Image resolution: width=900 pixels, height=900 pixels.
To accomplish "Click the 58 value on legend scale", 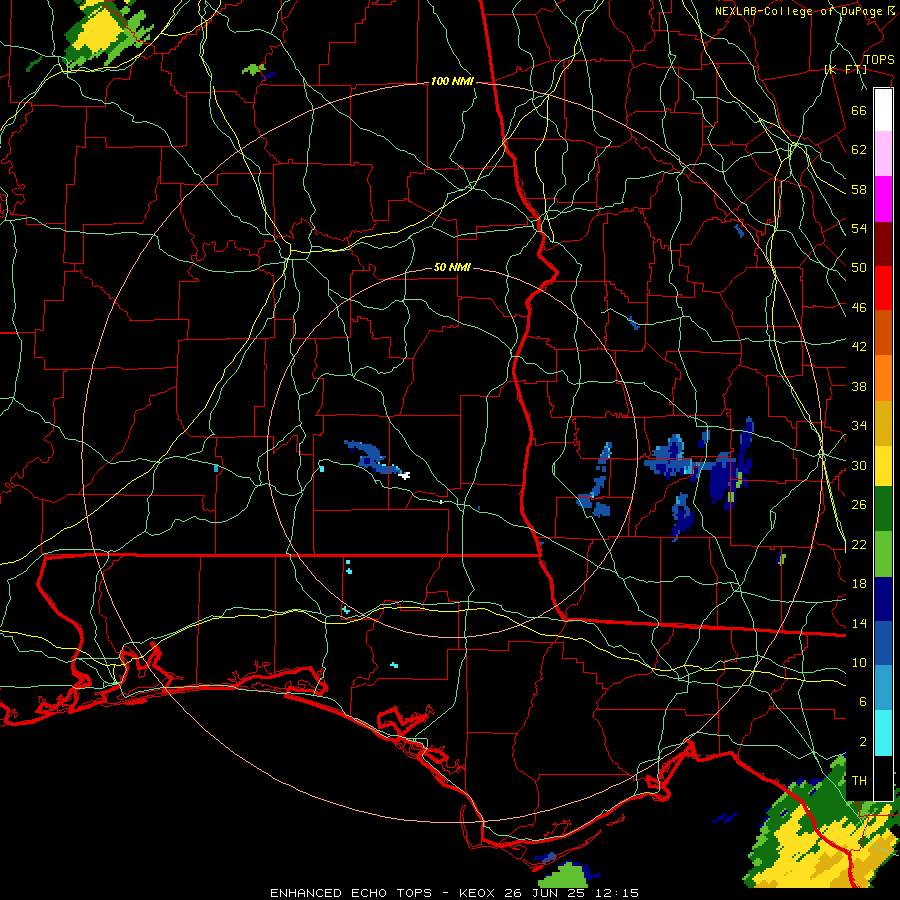I will pyautogui.click(x=859, y=189).
